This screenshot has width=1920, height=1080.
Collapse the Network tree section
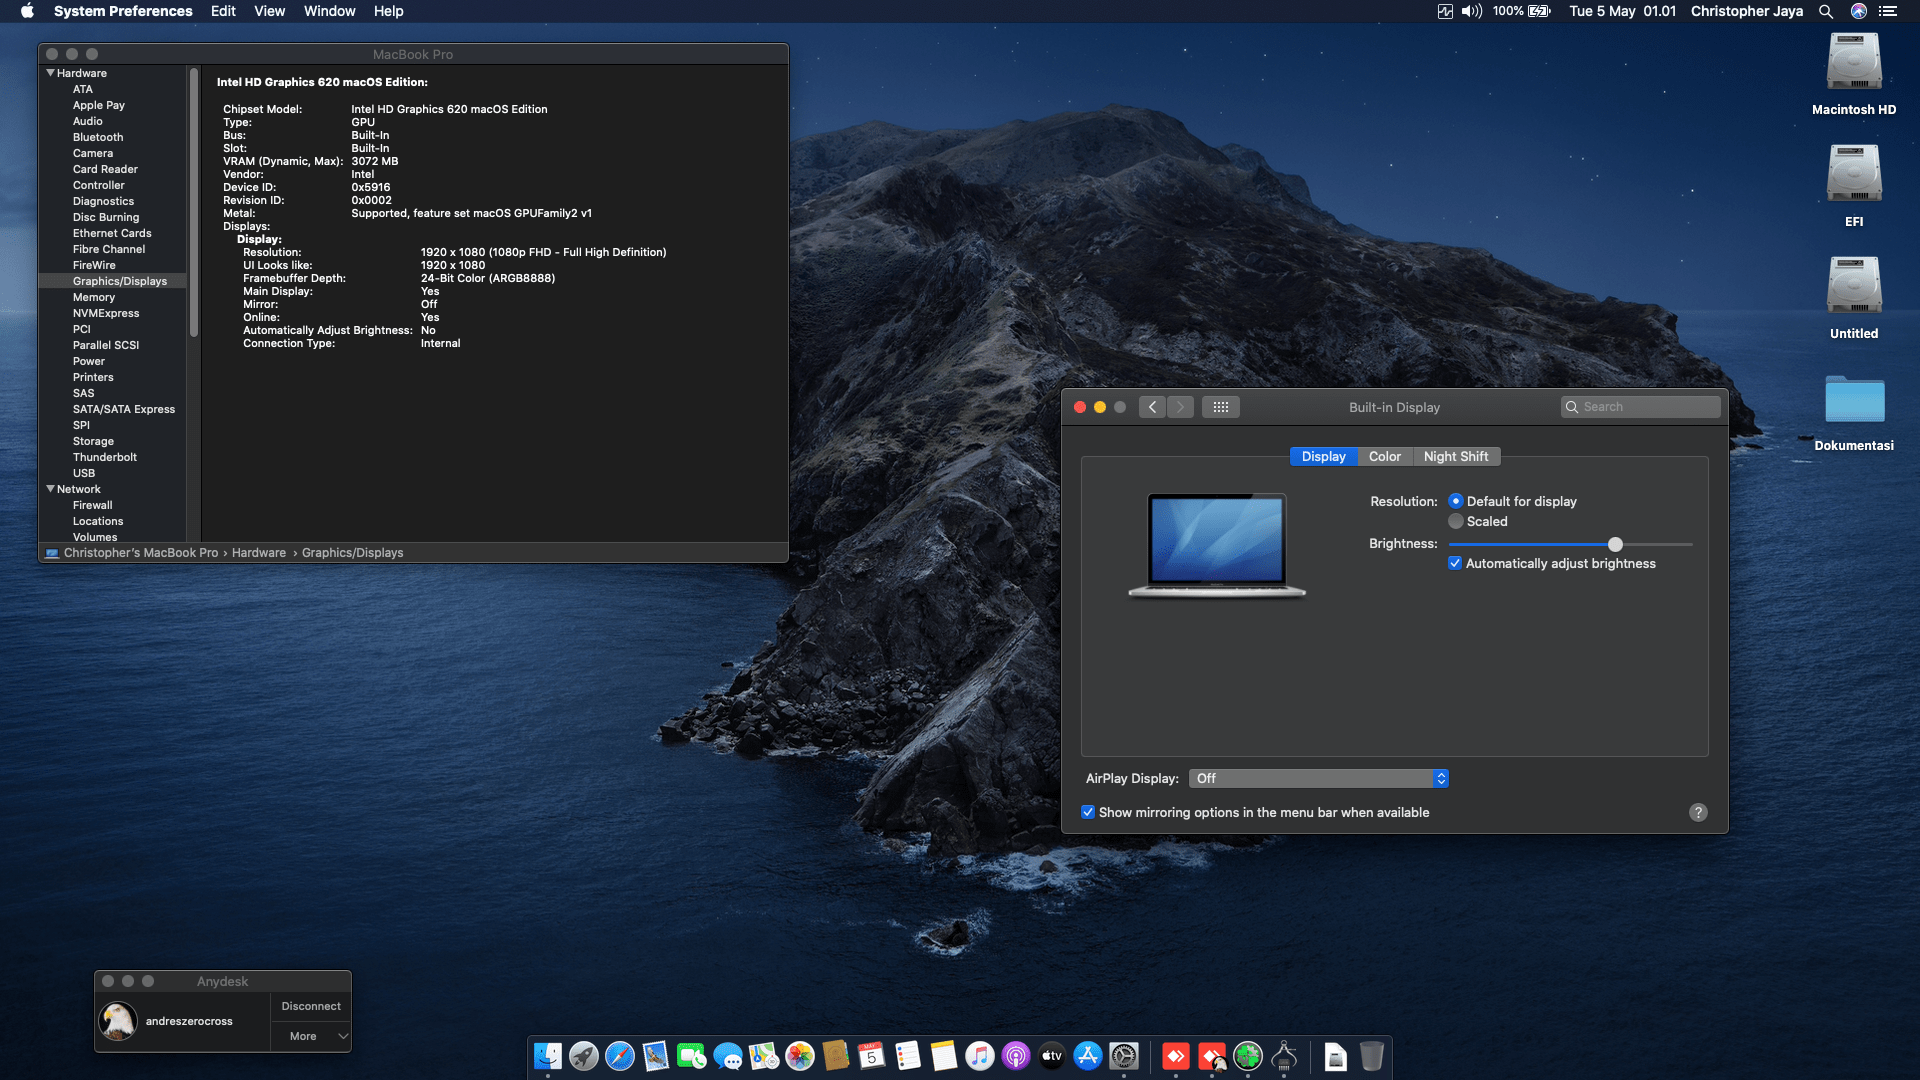point(50,489)
